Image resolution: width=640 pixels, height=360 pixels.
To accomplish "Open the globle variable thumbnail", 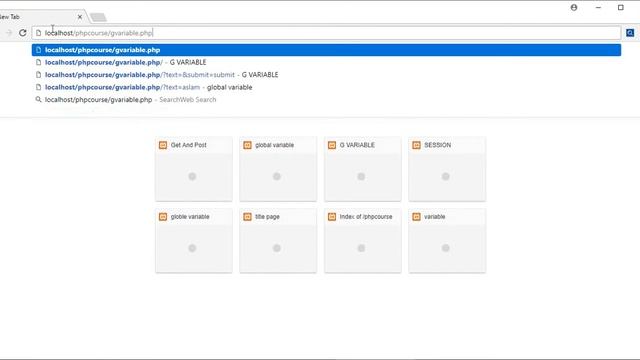I will coord(193,240).
